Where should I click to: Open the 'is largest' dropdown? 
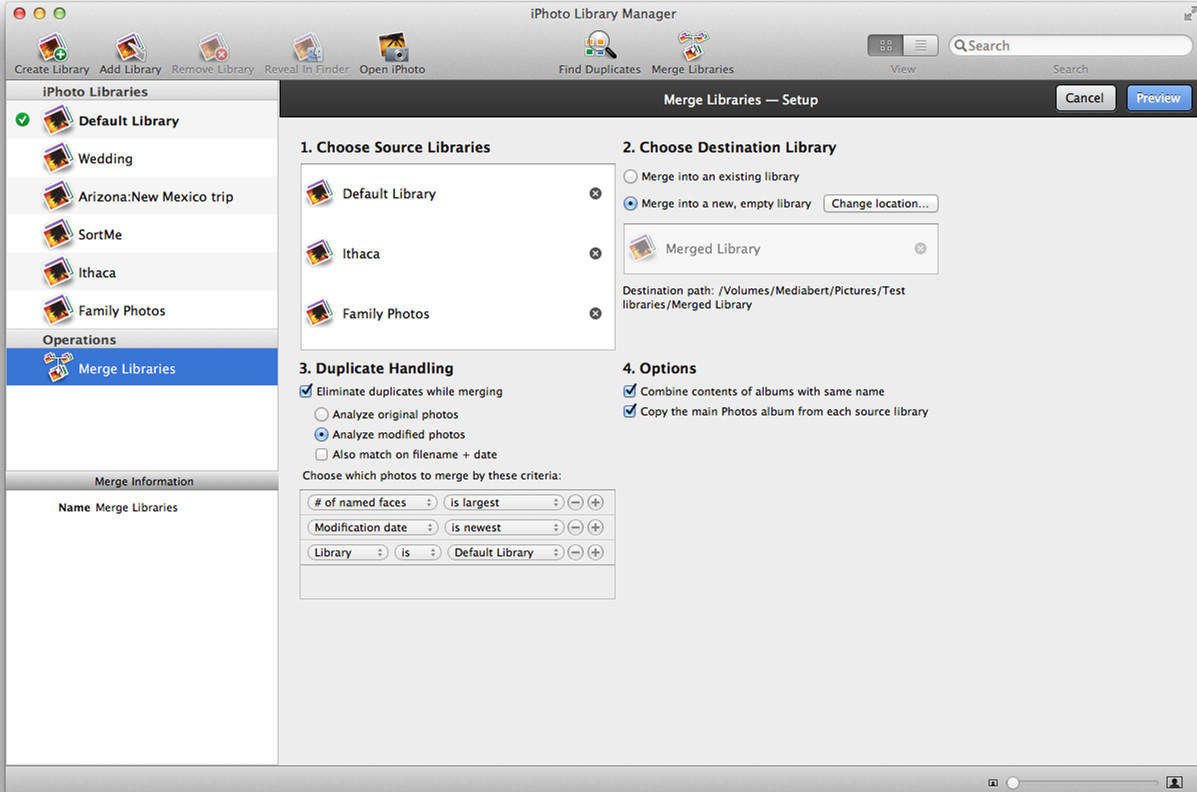coord(504,503)
